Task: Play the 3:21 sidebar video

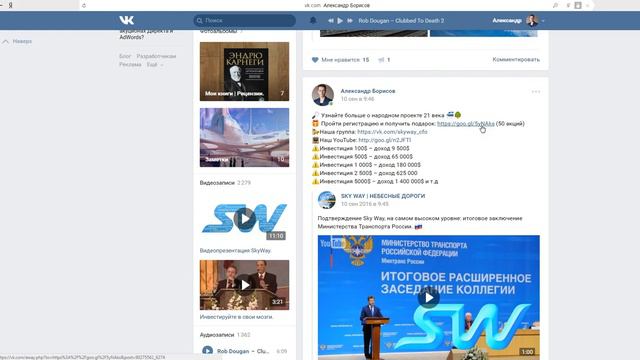Action: (x=244, y=285)
